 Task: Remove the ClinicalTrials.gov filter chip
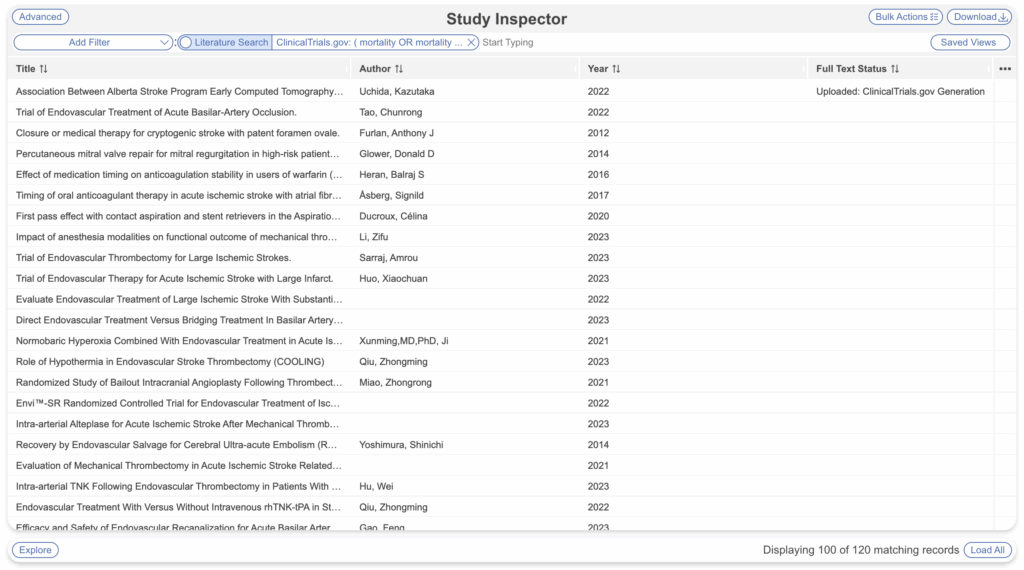click(471, 43)
